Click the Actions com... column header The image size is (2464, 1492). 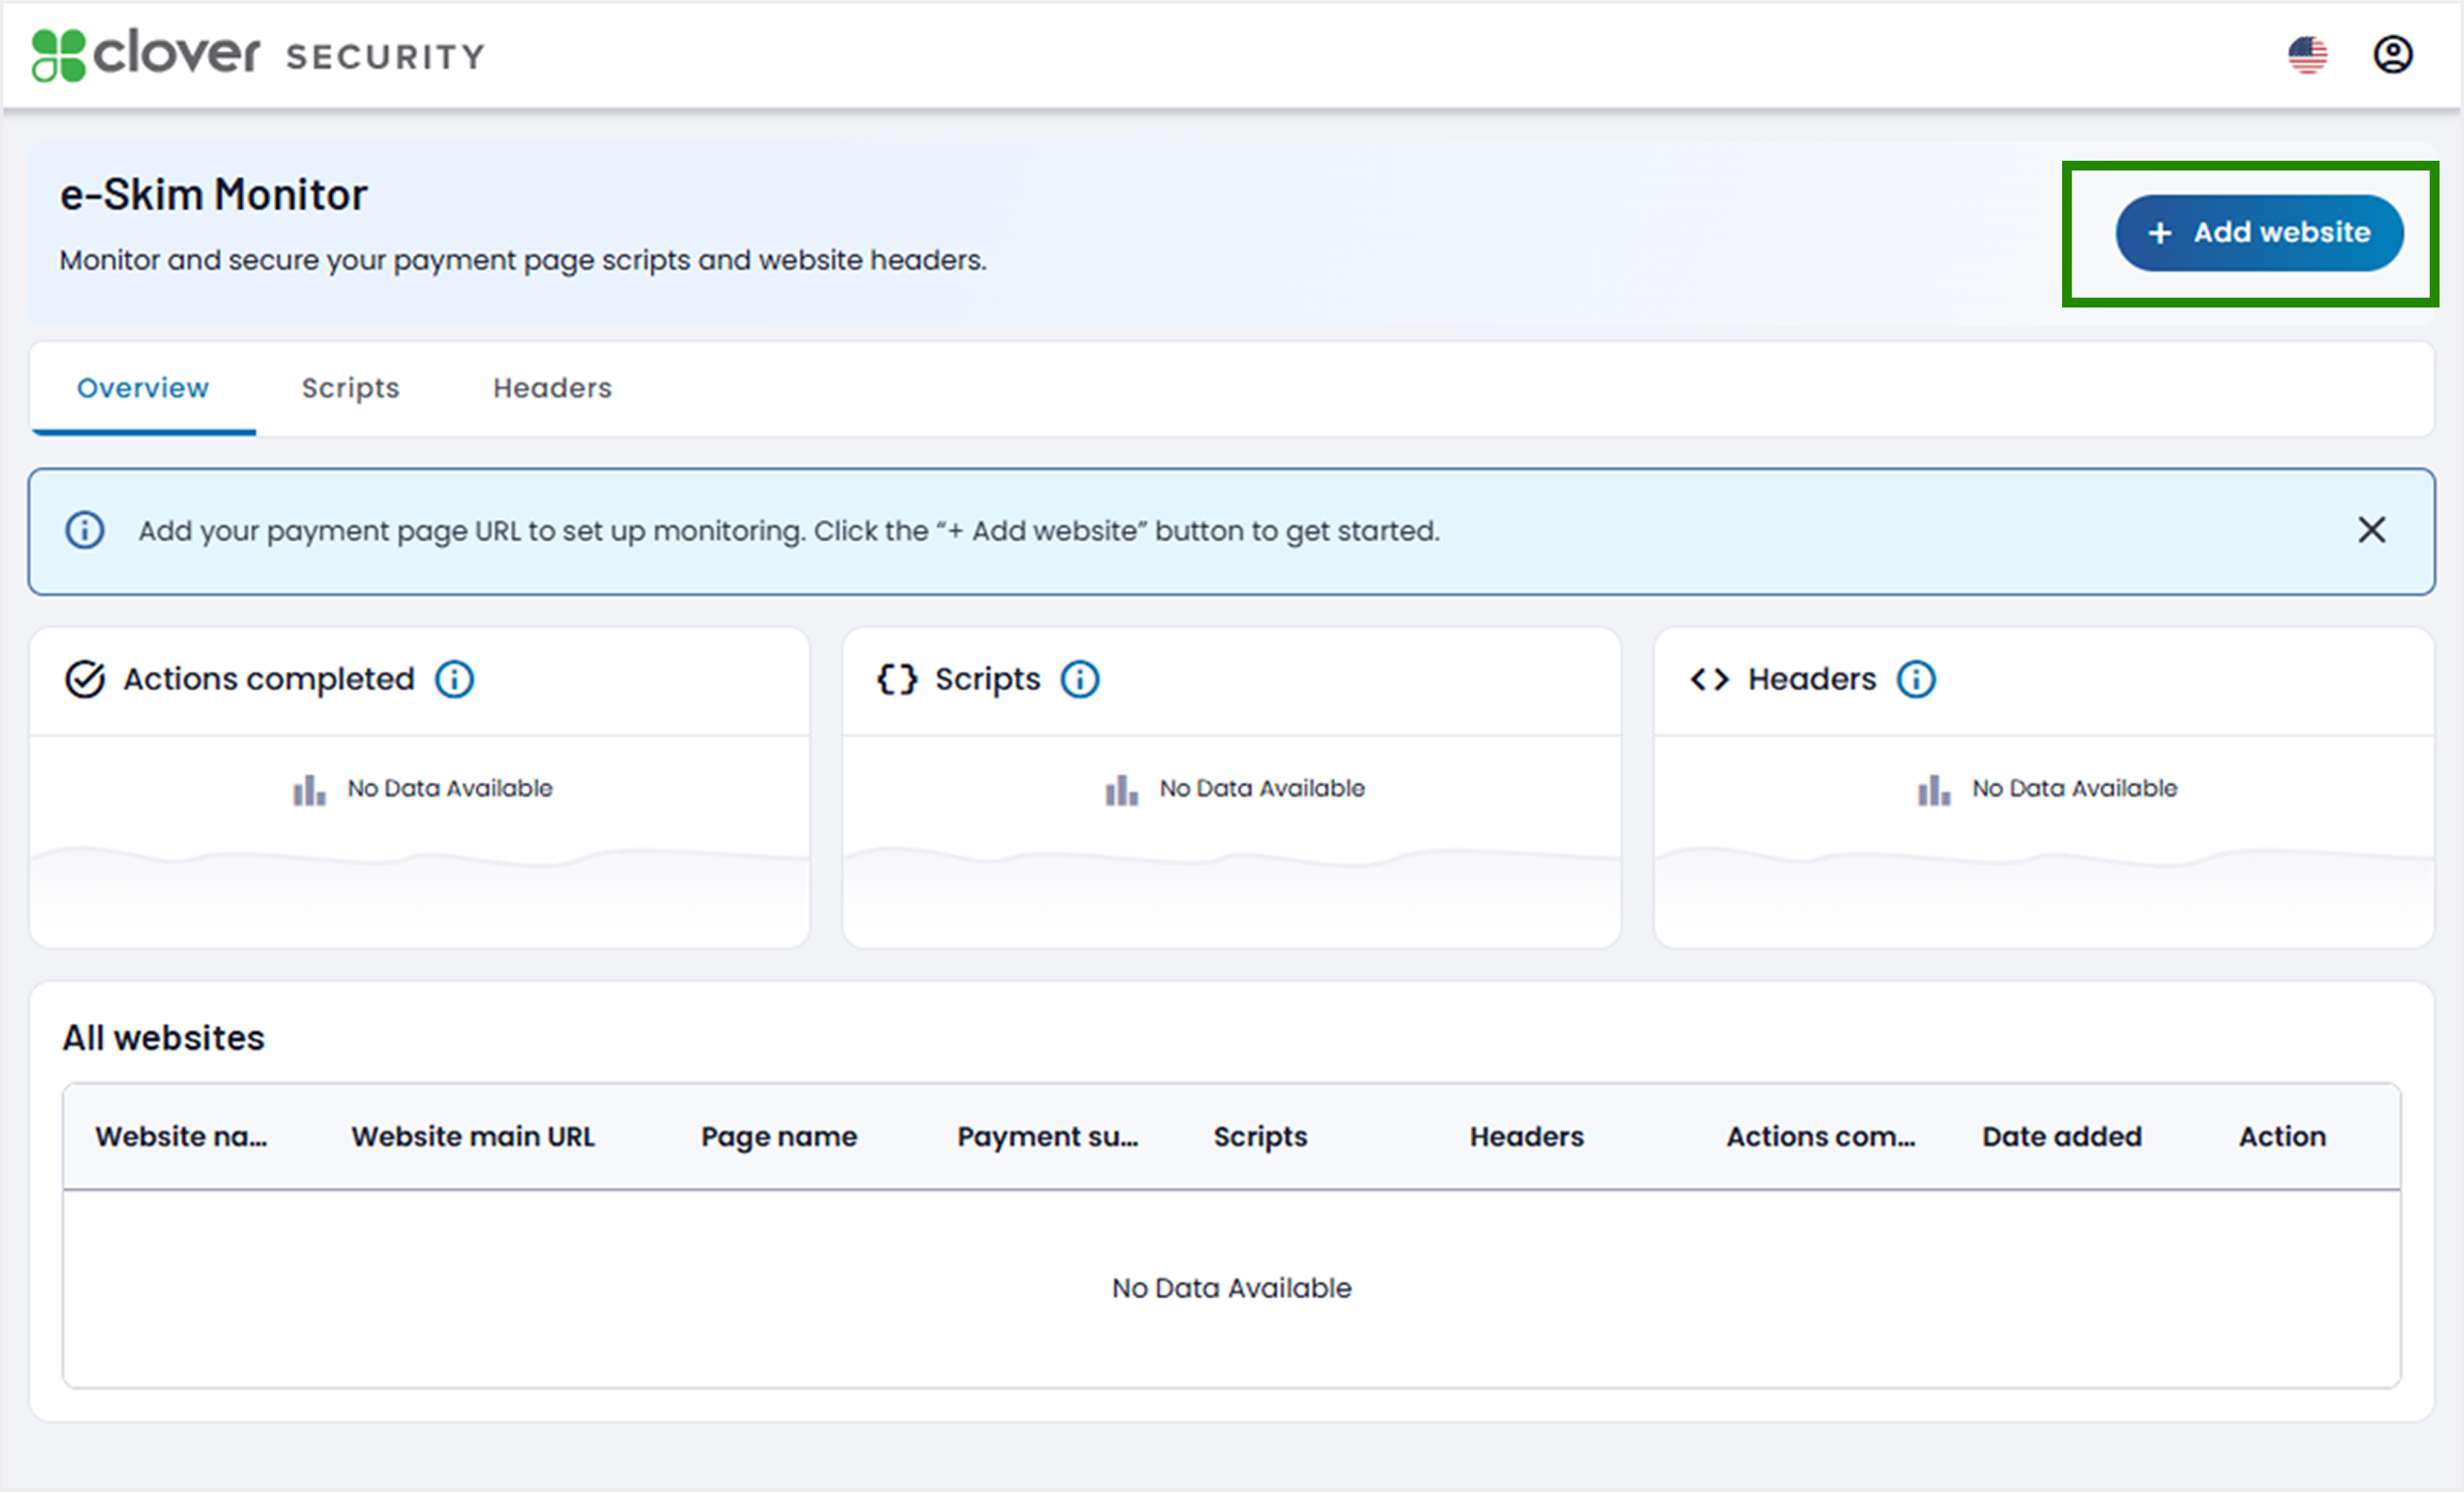pos(1820,1137)
